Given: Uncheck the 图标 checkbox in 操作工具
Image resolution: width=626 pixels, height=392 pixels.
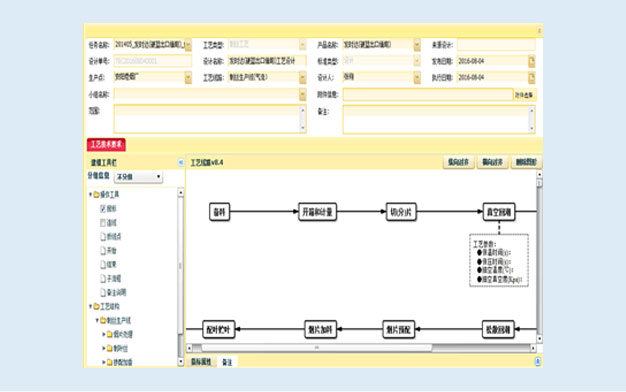Looking at the screenshot, I should click(103, 209).
